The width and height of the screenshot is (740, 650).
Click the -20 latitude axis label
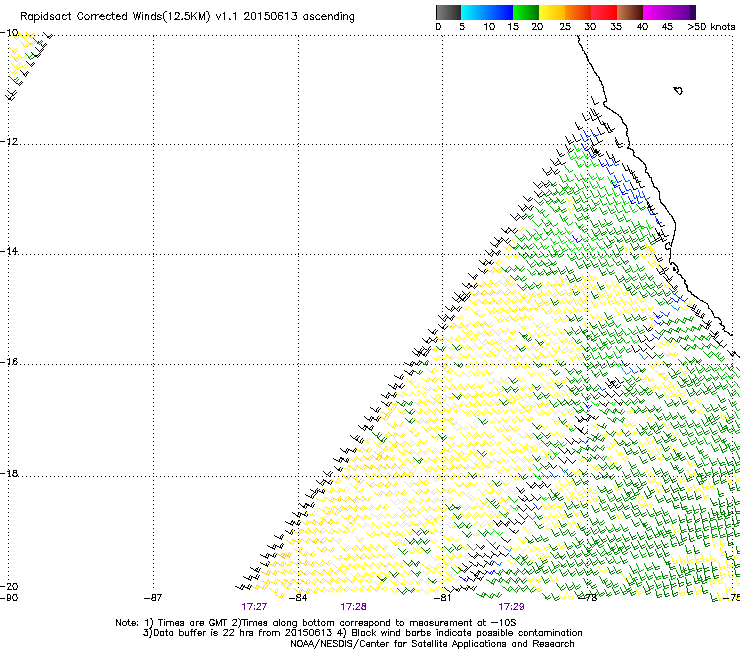coord(9,586)
